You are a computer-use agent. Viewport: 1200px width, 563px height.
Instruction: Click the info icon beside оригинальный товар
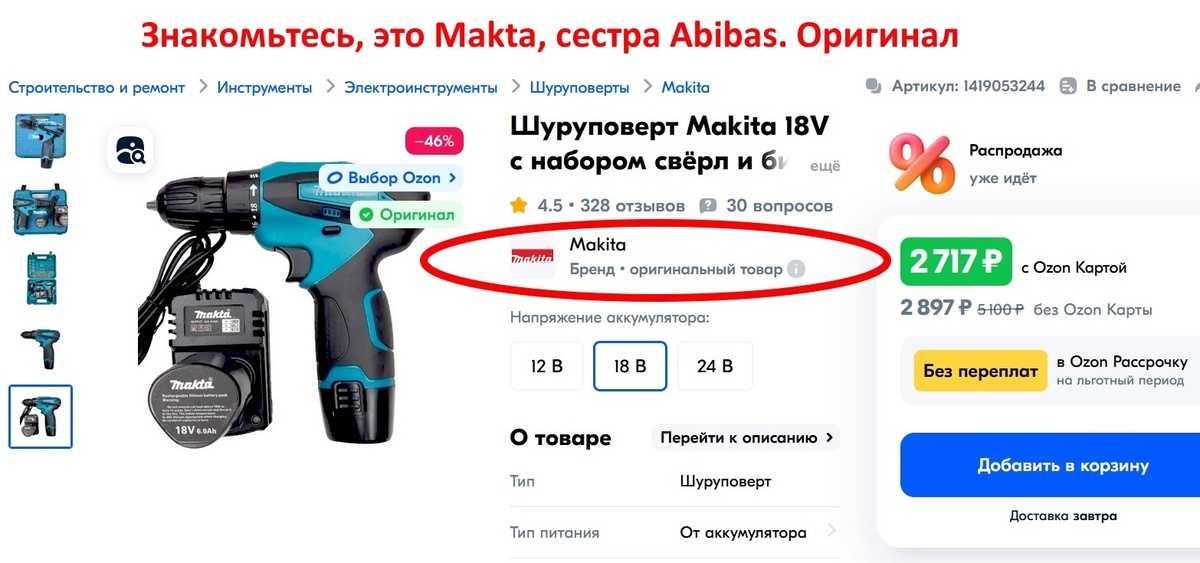click(x=796, y=269)
